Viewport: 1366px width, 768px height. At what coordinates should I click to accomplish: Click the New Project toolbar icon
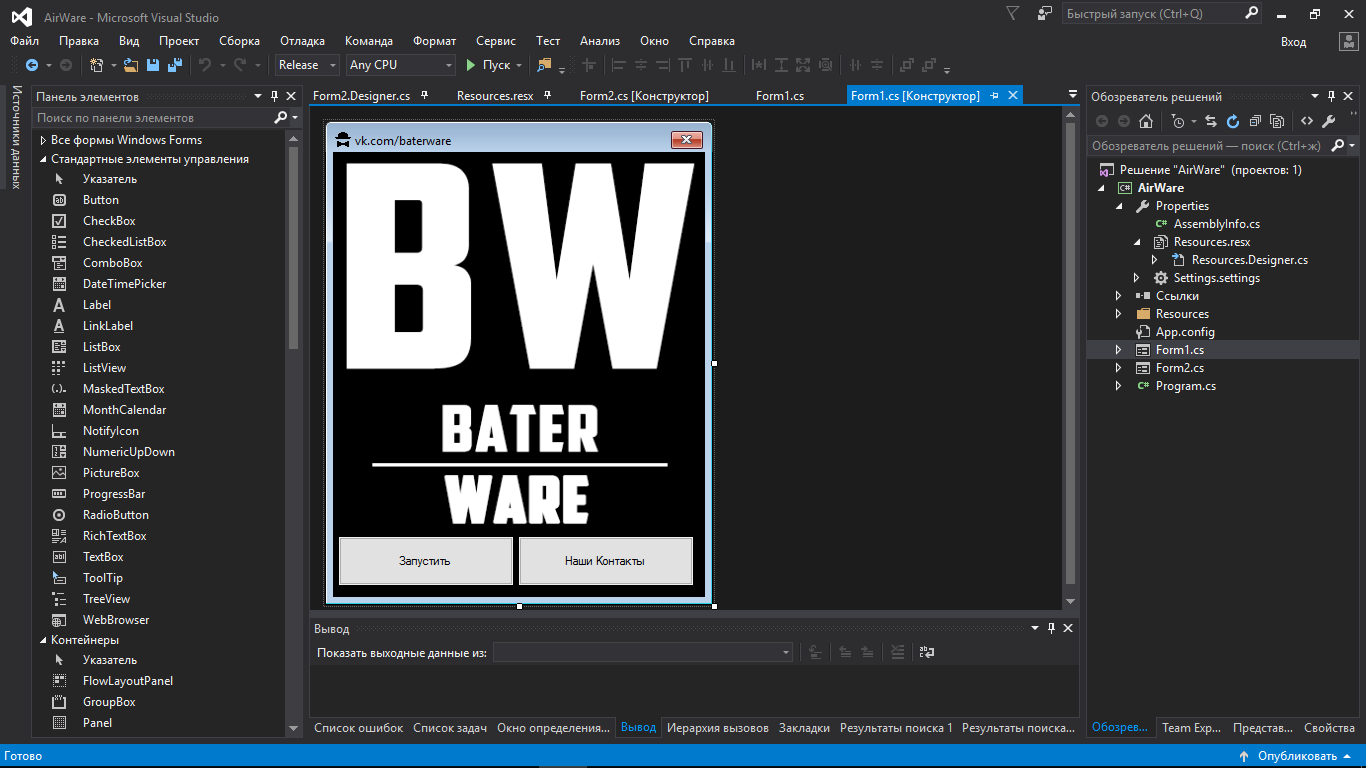pos(97,65)
